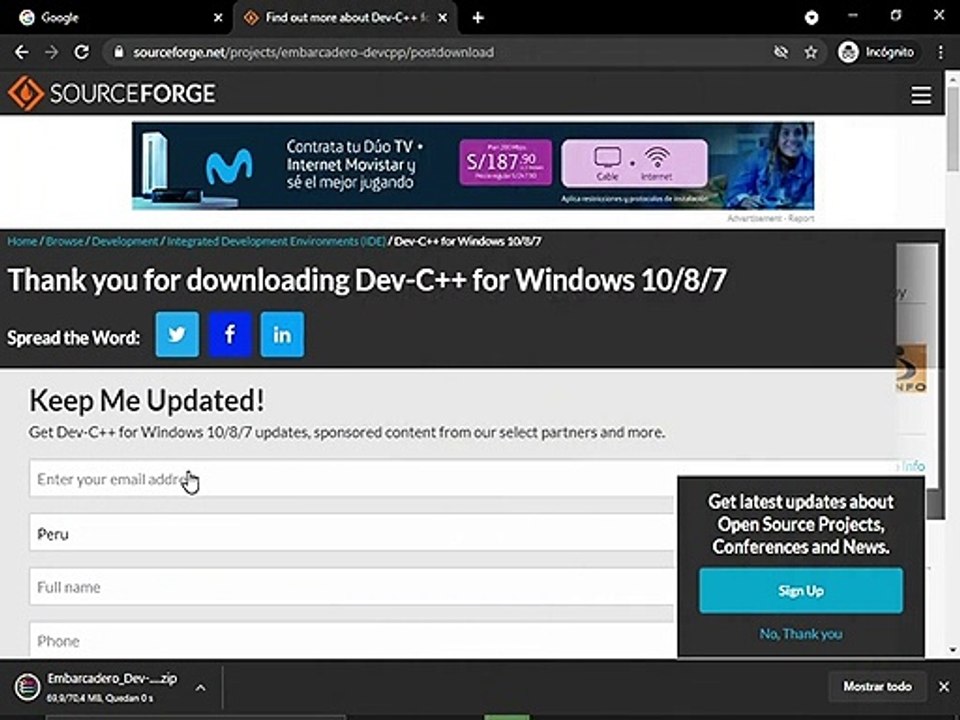Open the Browse breadcrumb link
This screenshot has width=960, height=720.
pyautogui.click(x=64, y=241)
